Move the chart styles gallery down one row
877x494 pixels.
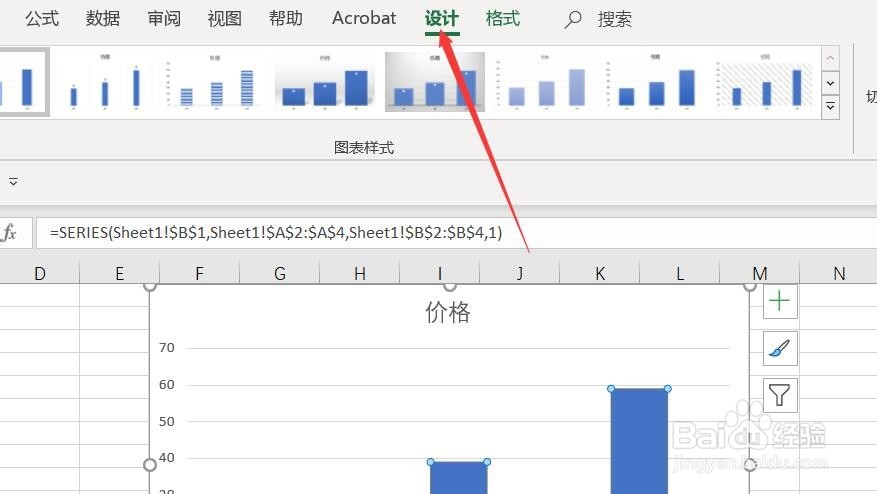pos(831,83)
